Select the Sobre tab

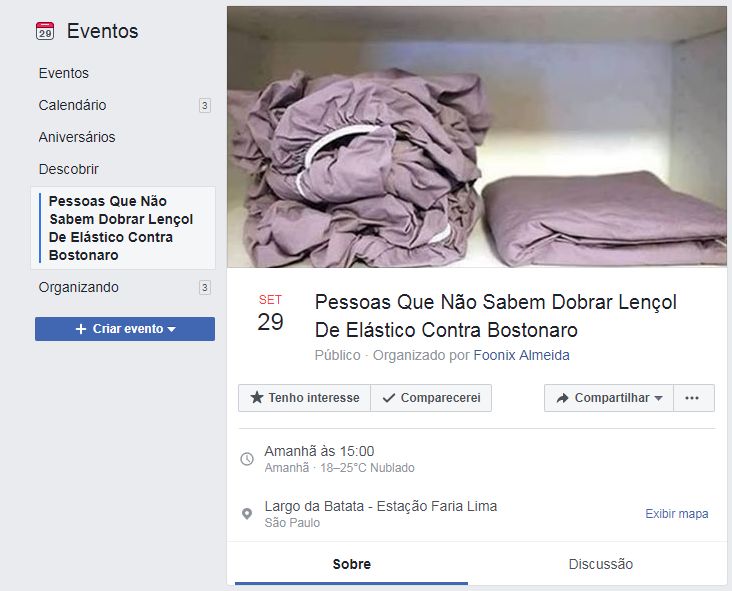click(x=352, y=564)
